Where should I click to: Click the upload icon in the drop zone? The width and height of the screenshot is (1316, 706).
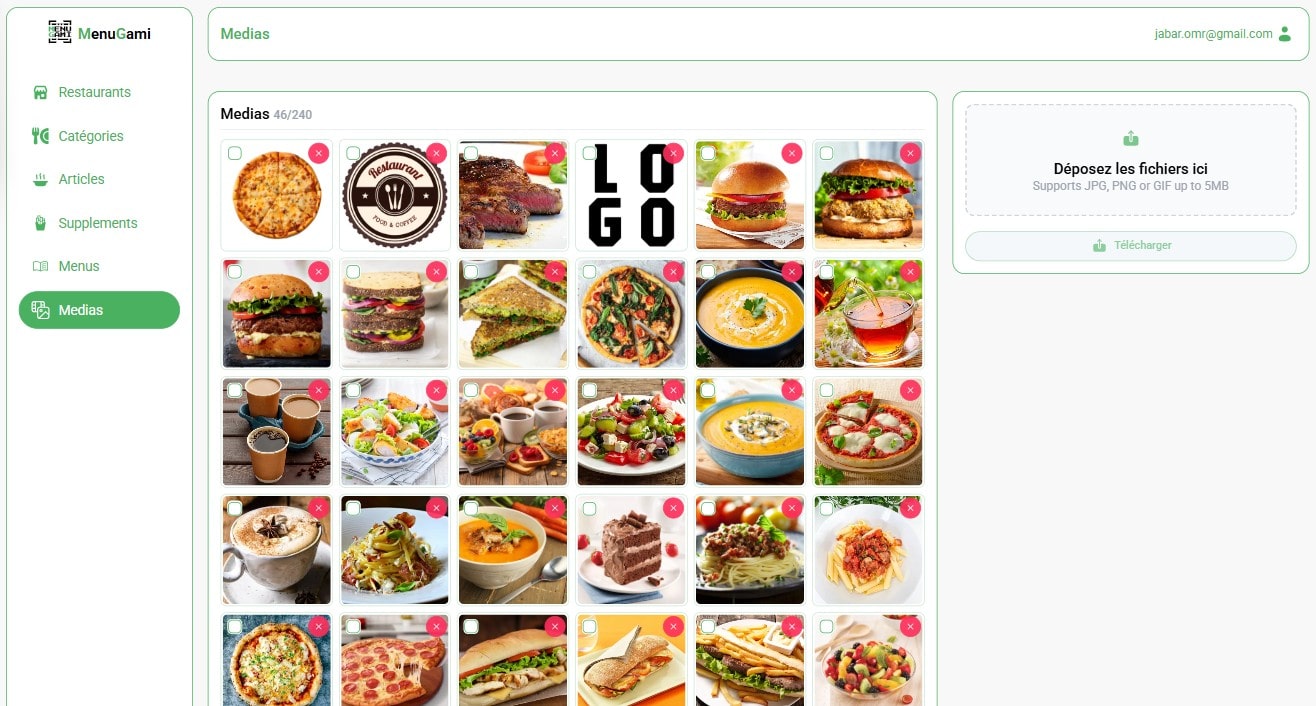tap(1131, 139)
